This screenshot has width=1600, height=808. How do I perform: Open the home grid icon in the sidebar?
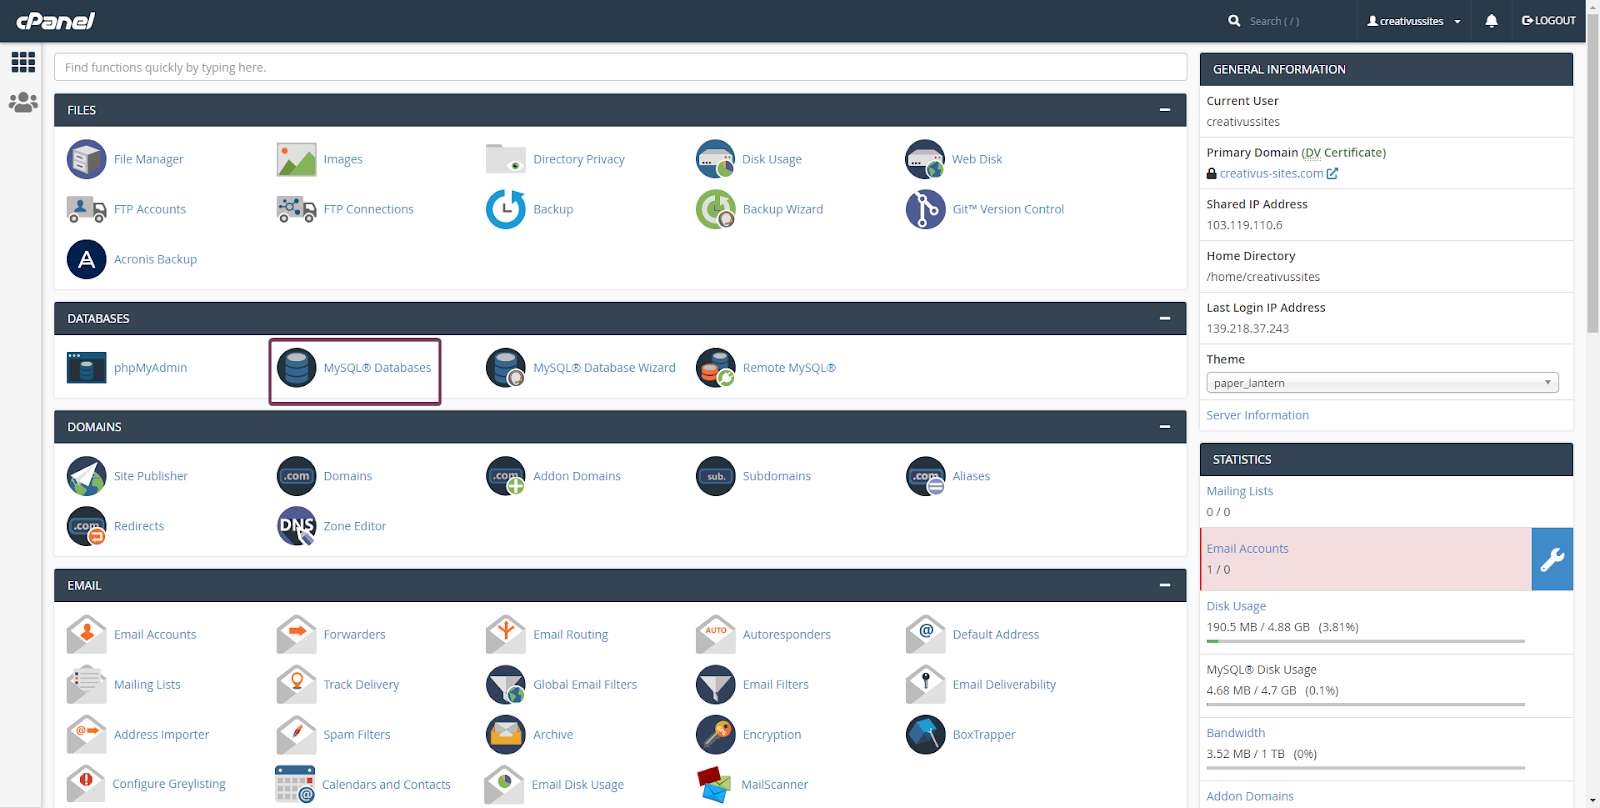click(23, 62)
